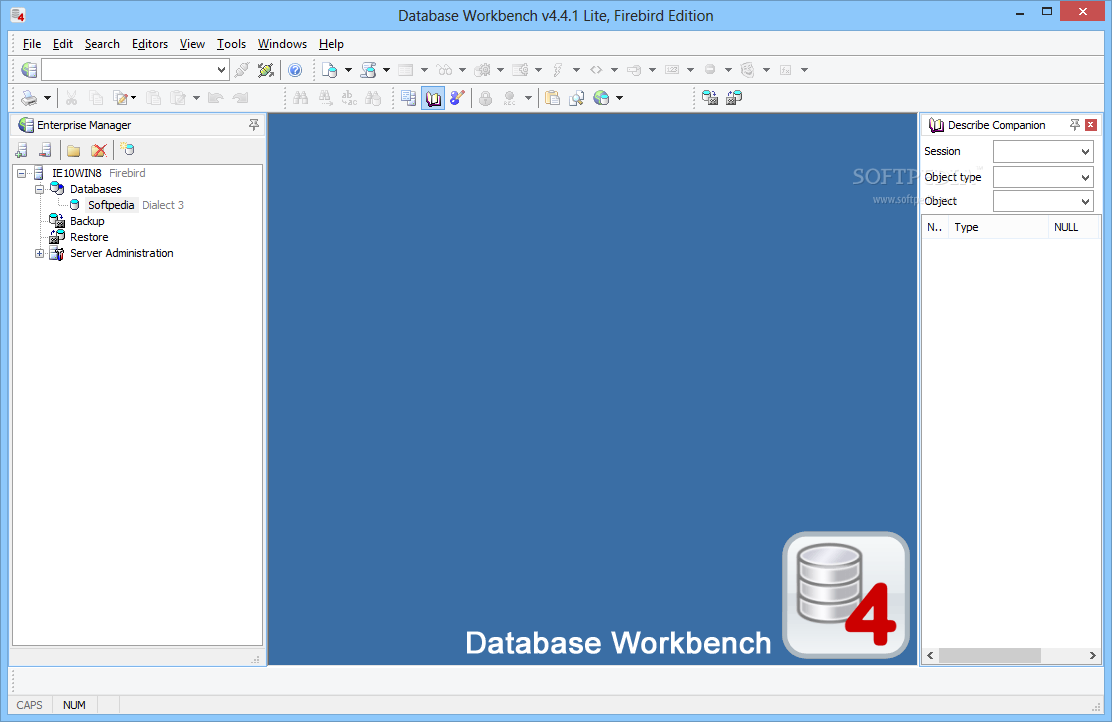Screen dimensions: 1112x722
Task: Collapse the Databases tree node
Action: pyautogui.click(x=40, y=189)
